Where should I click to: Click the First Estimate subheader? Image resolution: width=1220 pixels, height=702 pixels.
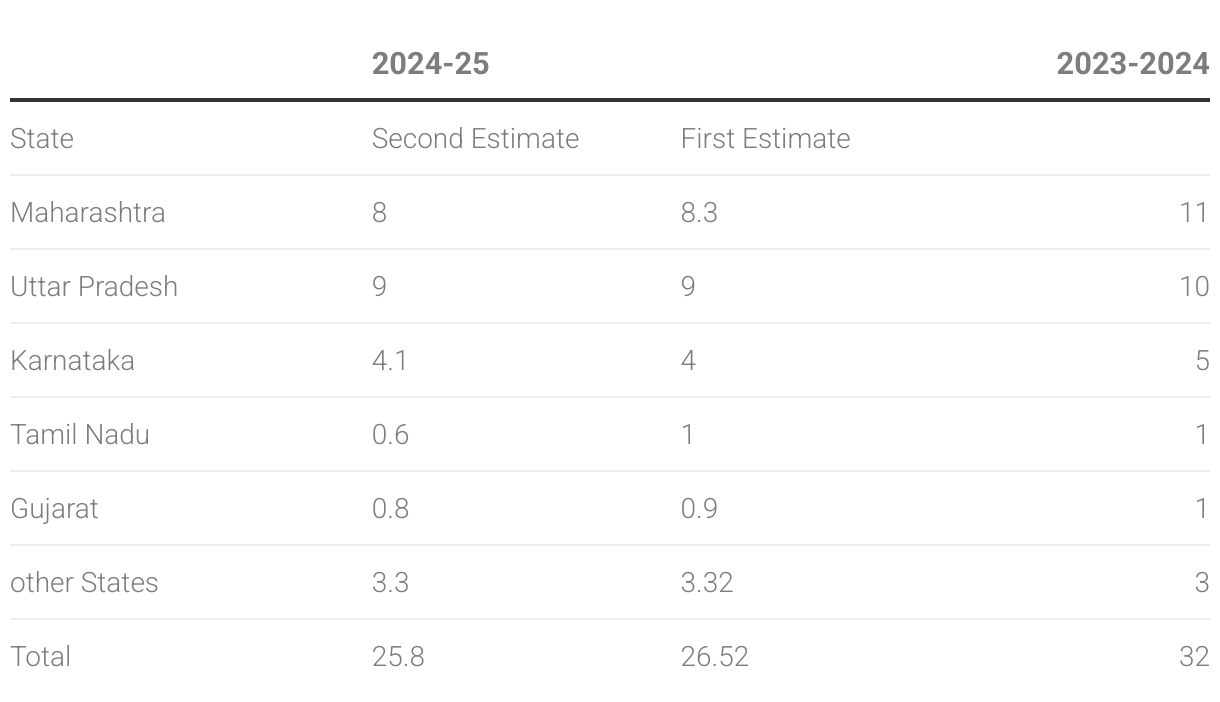[x=765, y=138]
